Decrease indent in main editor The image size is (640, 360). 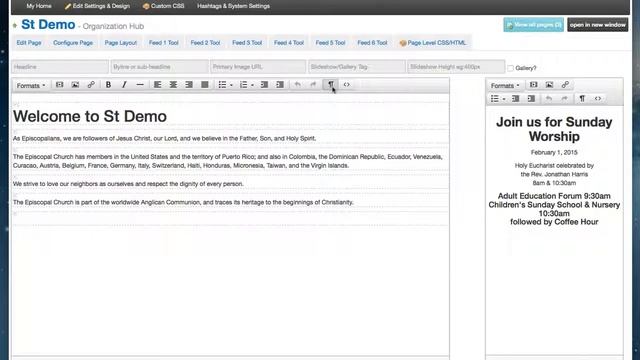click(x=264, y=85)
